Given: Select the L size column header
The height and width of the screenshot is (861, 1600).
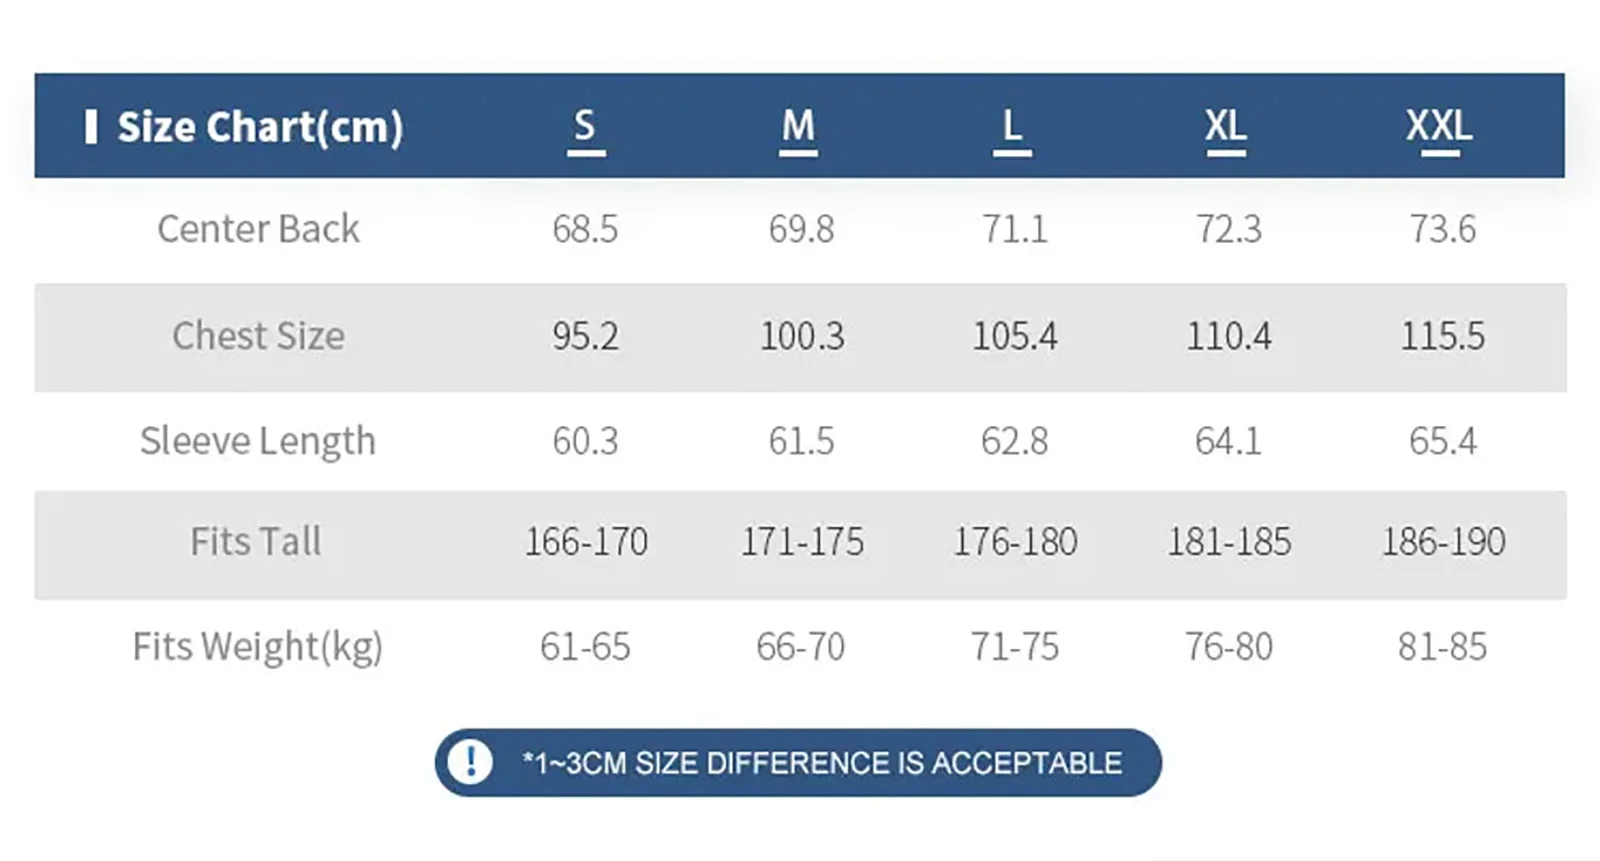Looking at the screenshot, I should (x=1012, y=127).
